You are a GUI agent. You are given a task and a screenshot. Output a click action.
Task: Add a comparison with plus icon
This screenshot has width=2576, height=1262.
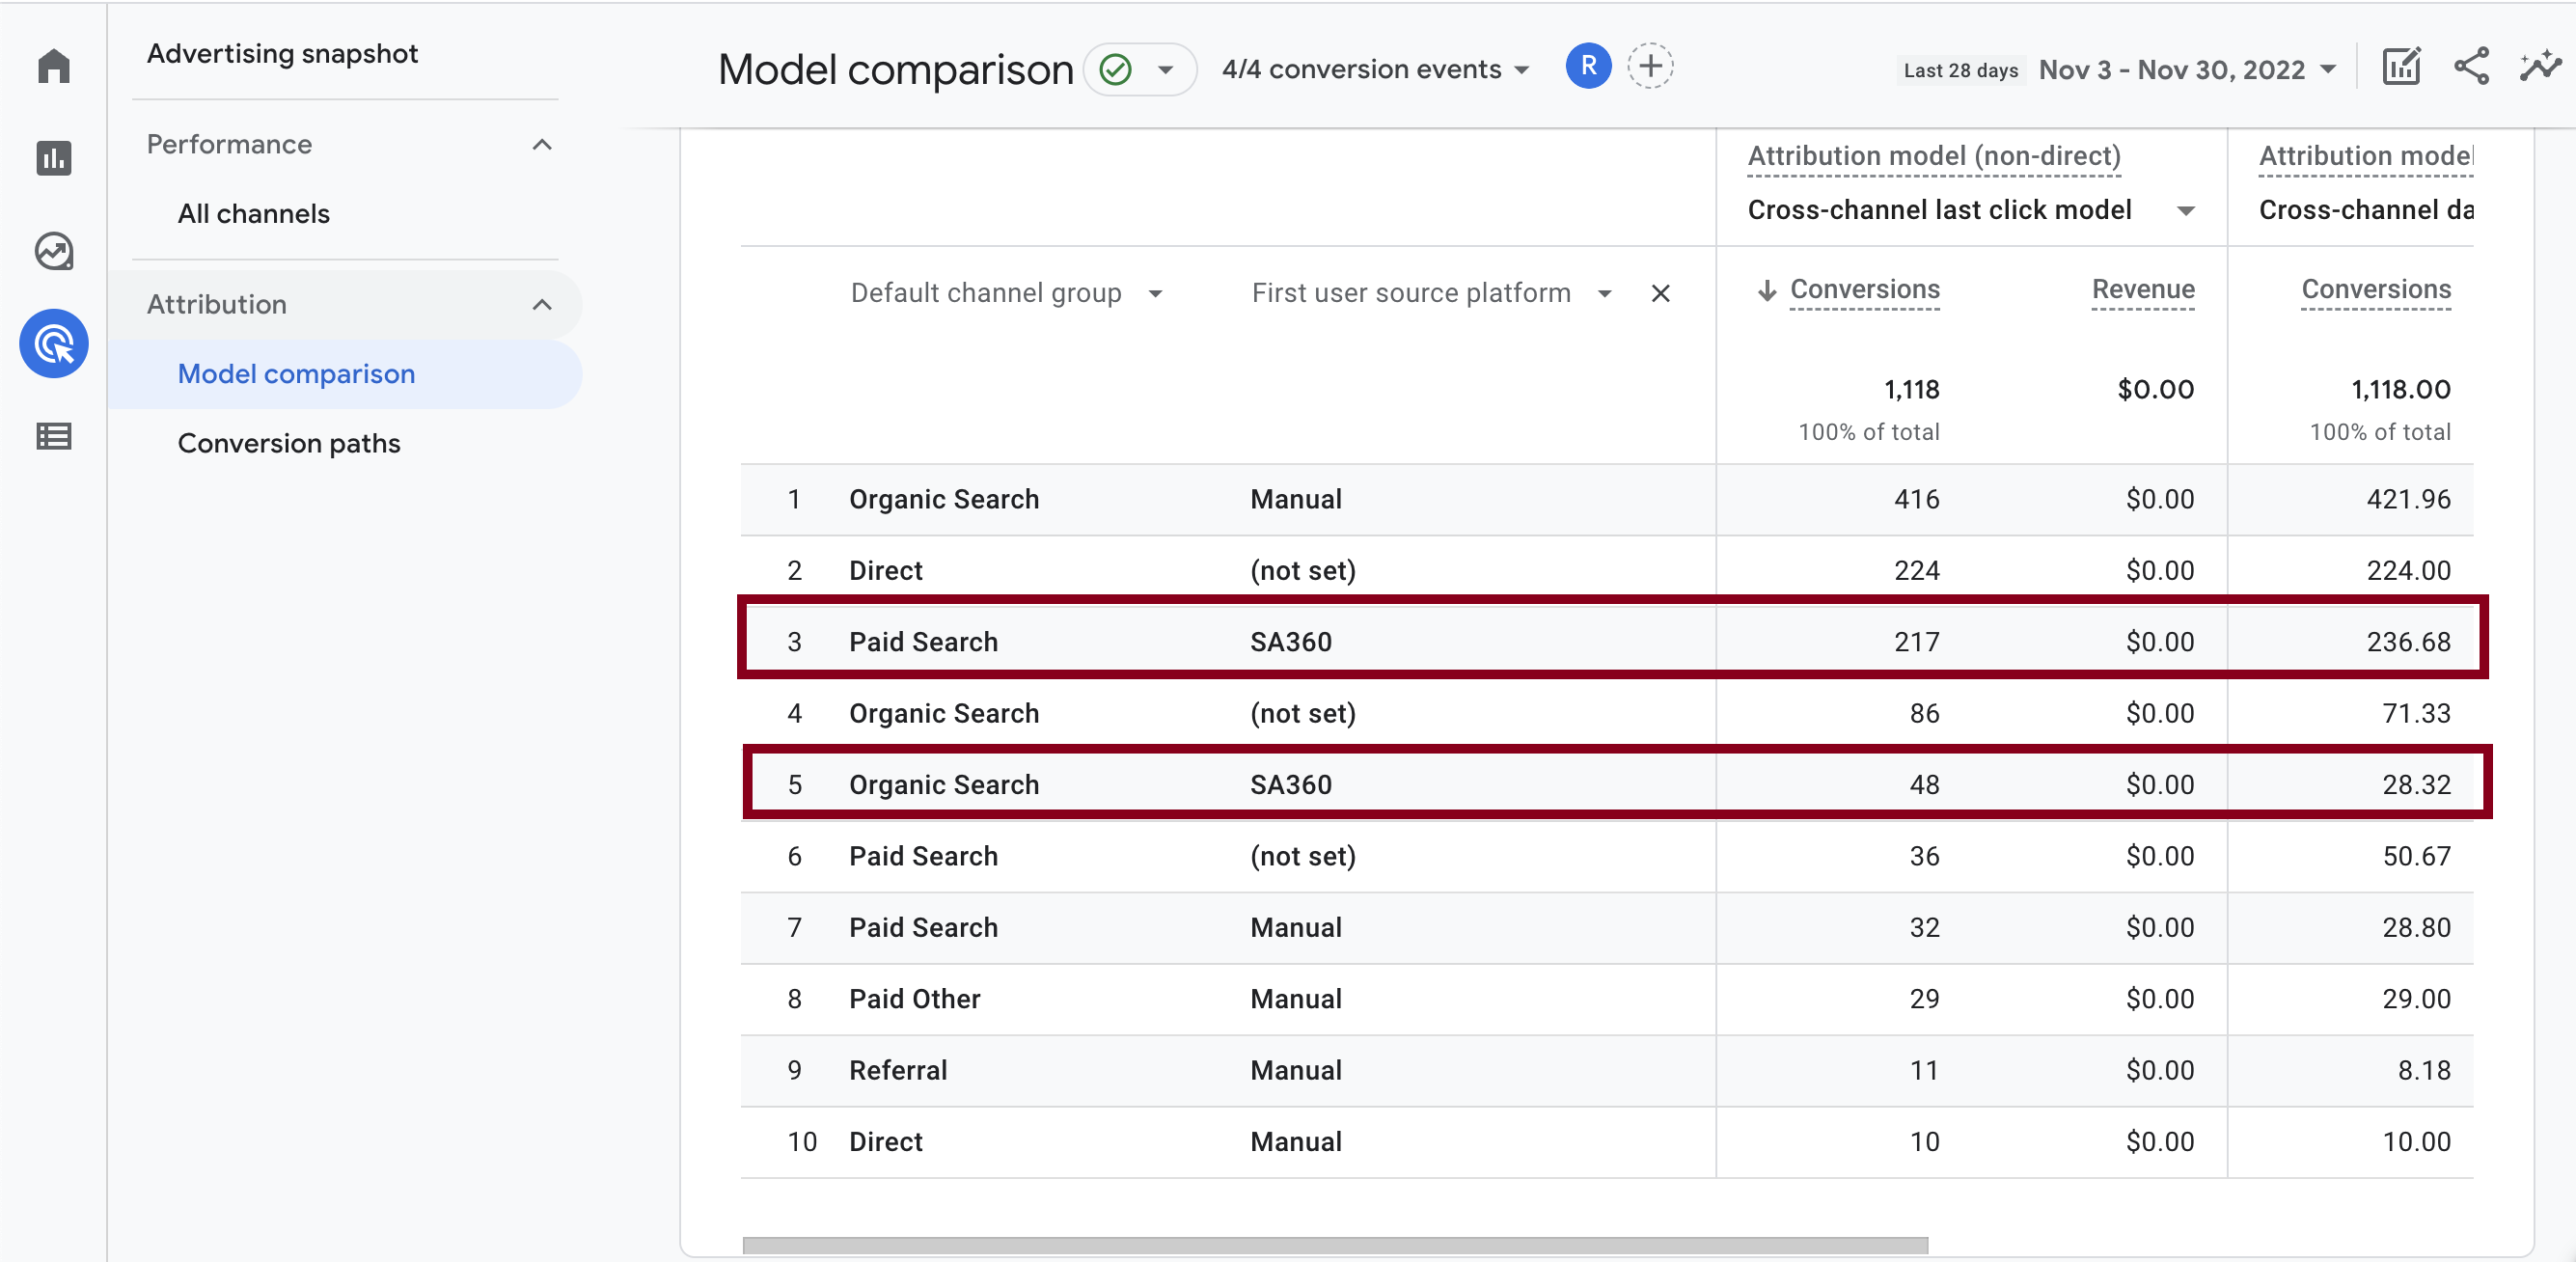point(1650,67)
